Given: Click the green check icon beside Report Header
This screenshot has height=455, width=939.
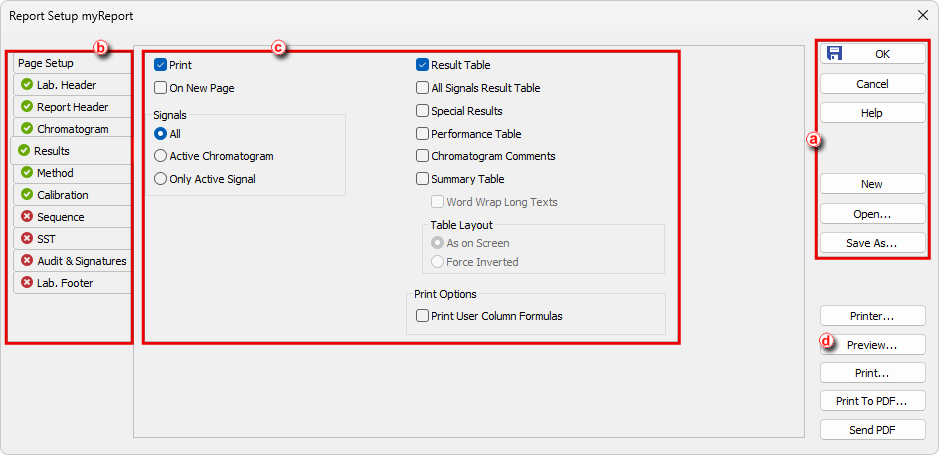Looking at the screenshot, I should [x=26, y=107].
